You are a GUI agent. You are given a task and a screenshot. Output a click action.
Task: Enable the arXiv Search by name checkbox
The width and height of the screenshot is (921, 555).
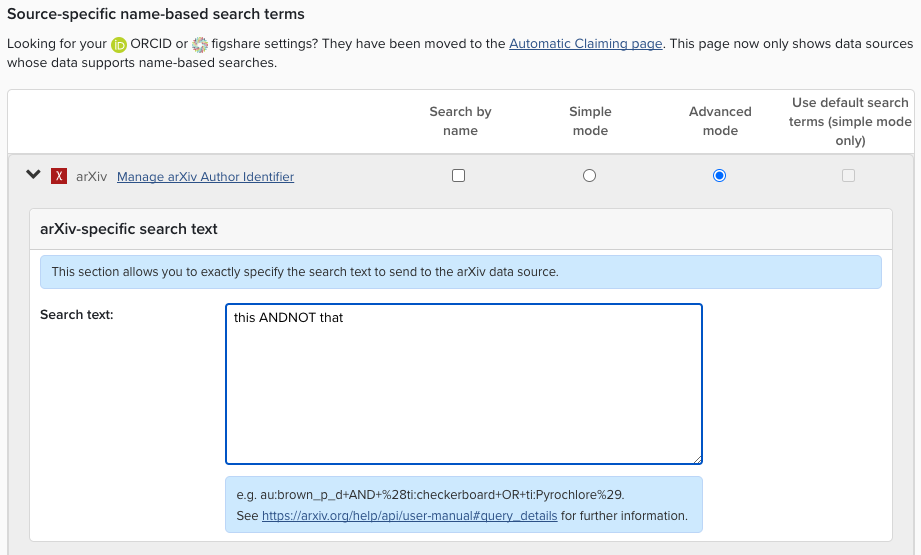tap(459, 176)
